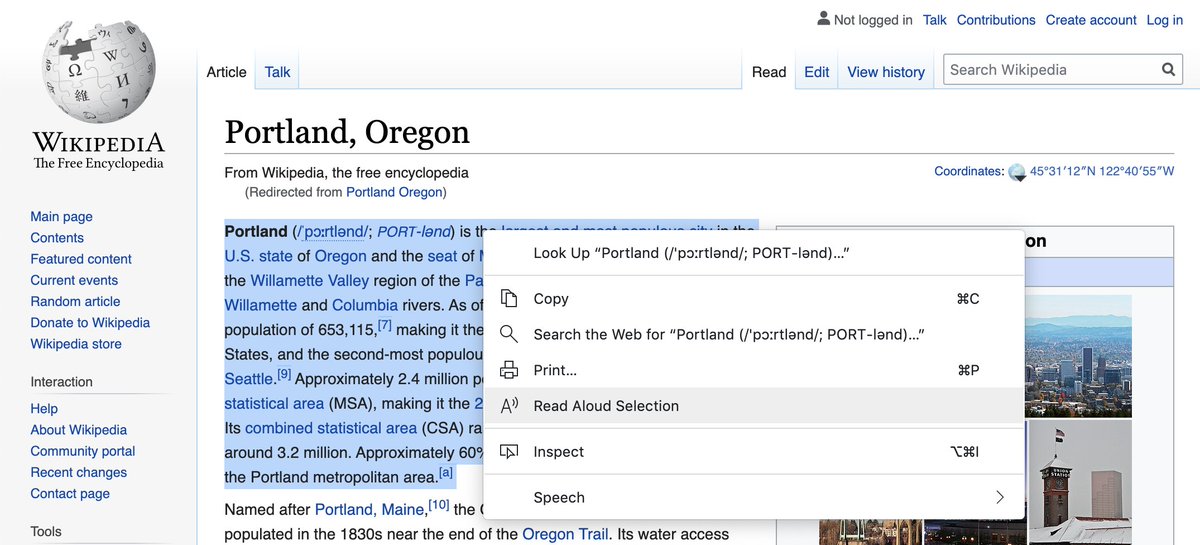Choose Read Aloud Selection
The image size is (1200, 545).
(x=754, y=406)
